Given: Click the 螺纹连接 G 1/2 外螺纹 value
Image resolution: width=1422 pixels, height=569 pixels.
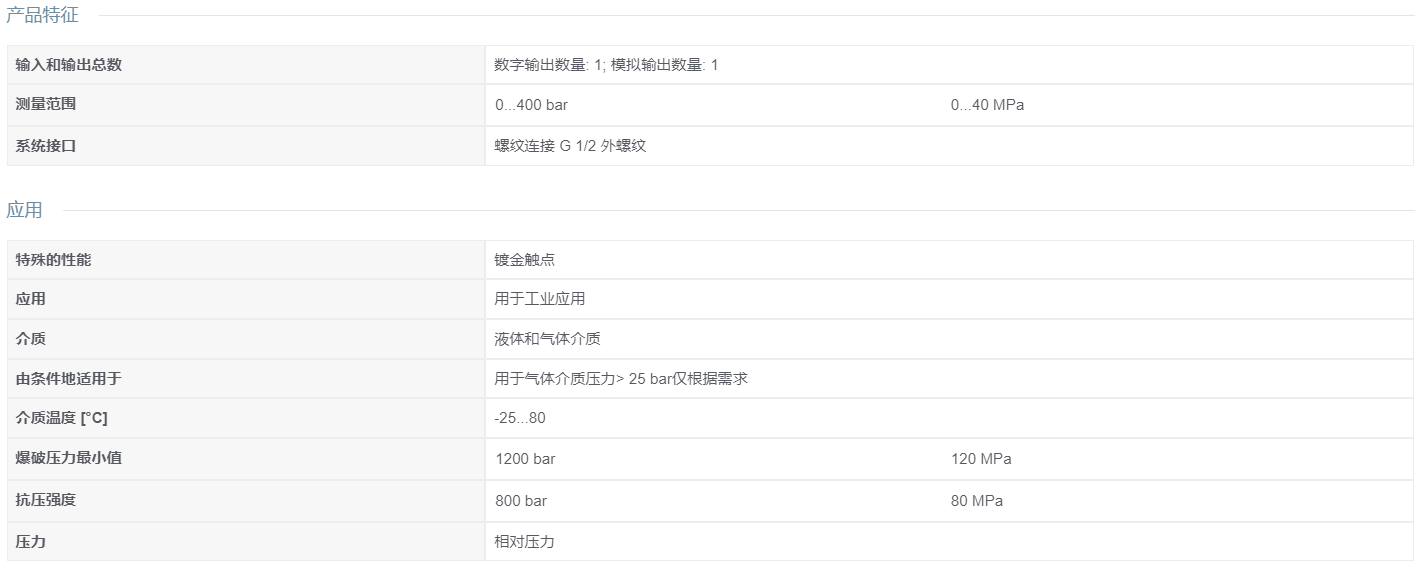Looking at the screenshot, I should [x=570, y=146].
